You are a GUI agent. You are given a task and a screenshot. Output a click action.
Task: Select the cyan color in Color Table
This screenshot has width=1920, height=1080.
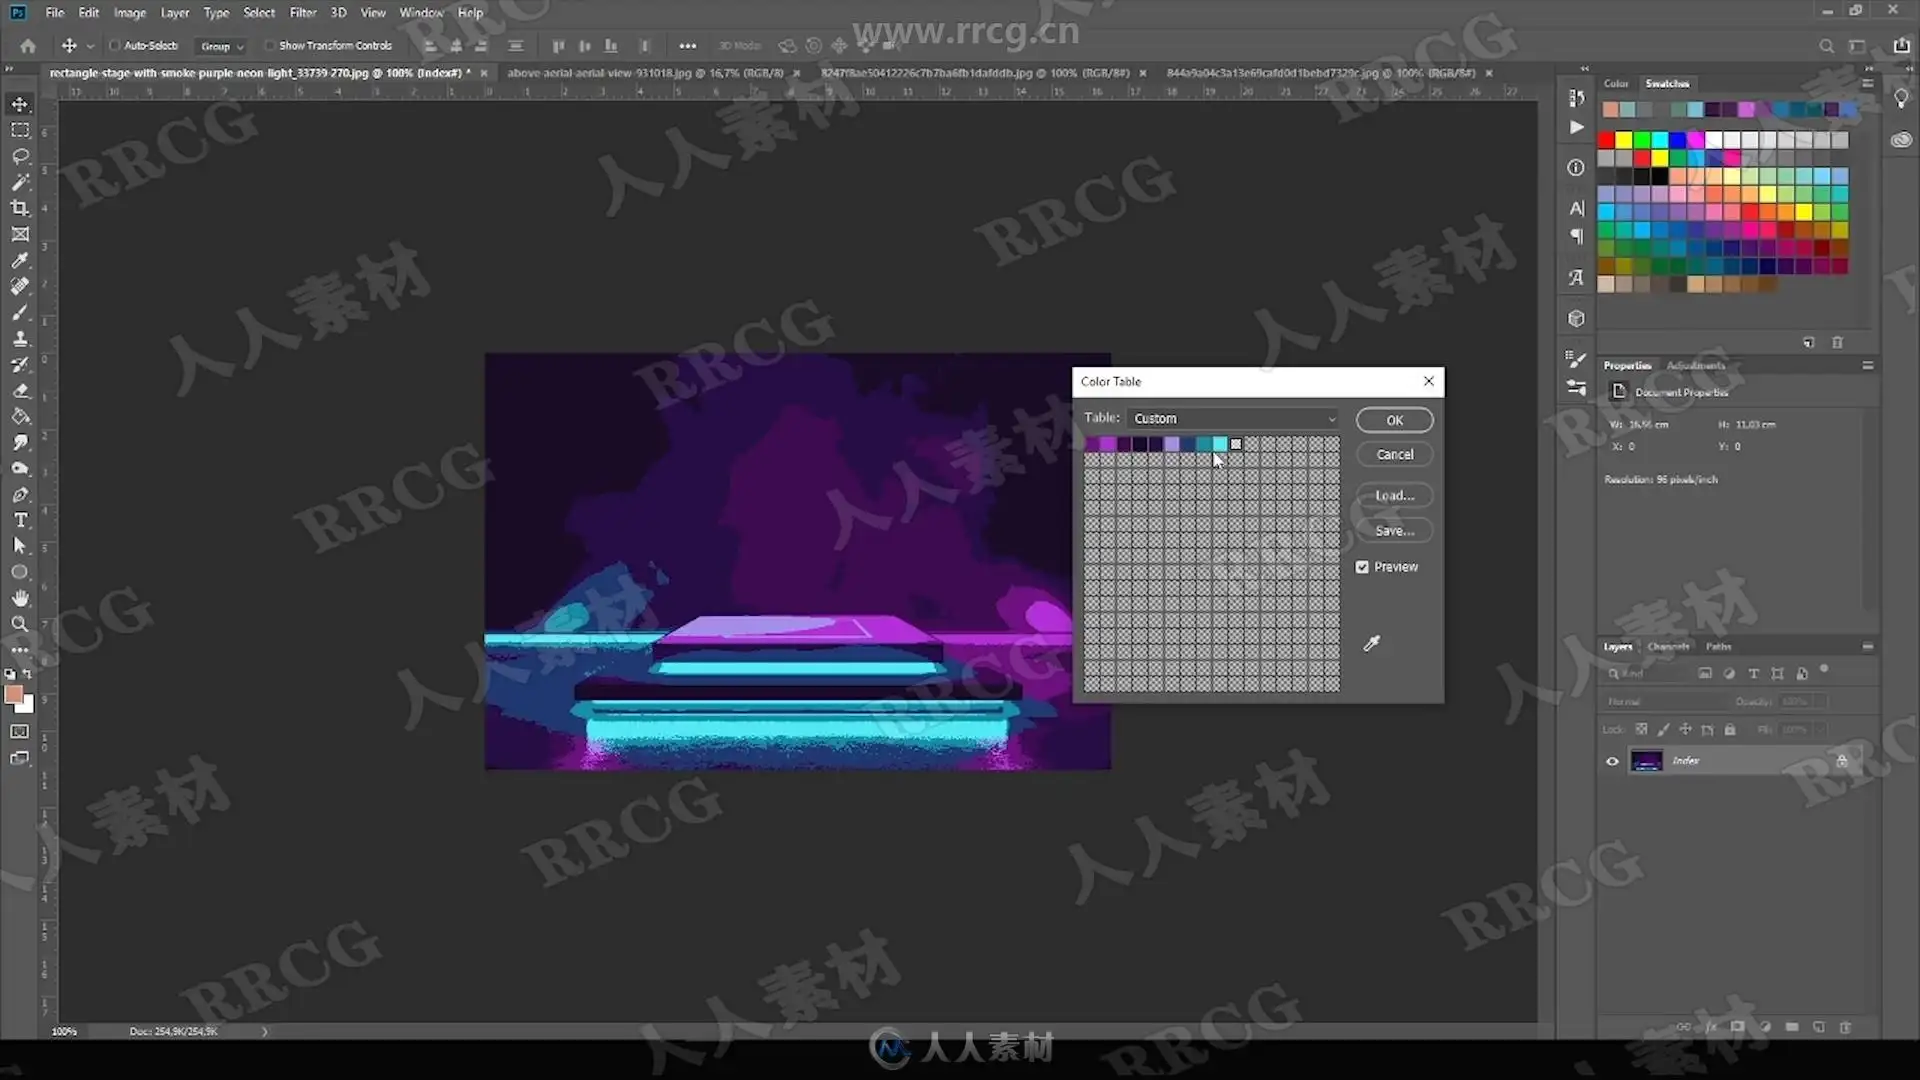pos(1220,444)
